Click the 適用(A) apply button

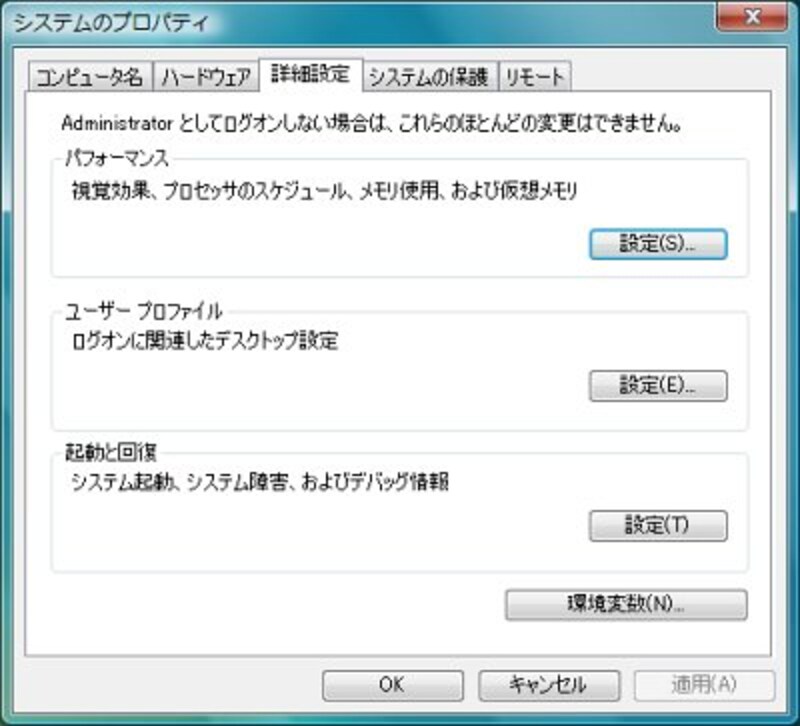pyautogui.click(x=705, y=685)
